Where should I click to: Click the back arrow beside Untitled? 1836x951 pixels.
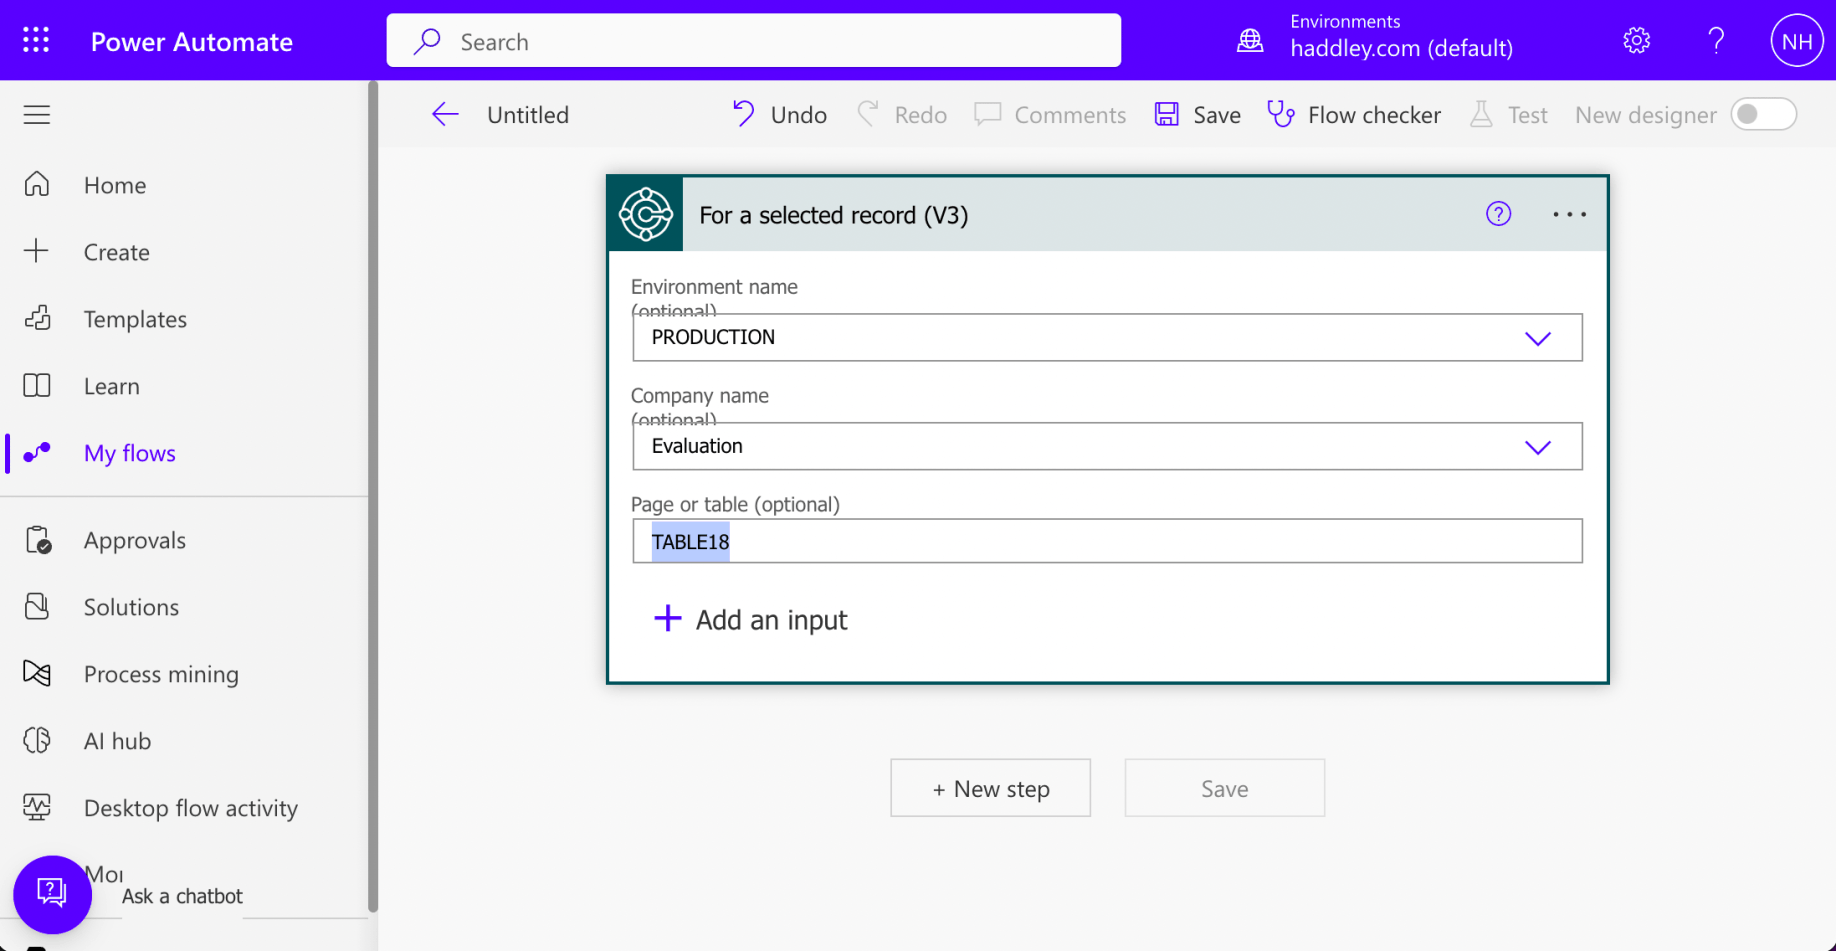click(x=445, y=115)
